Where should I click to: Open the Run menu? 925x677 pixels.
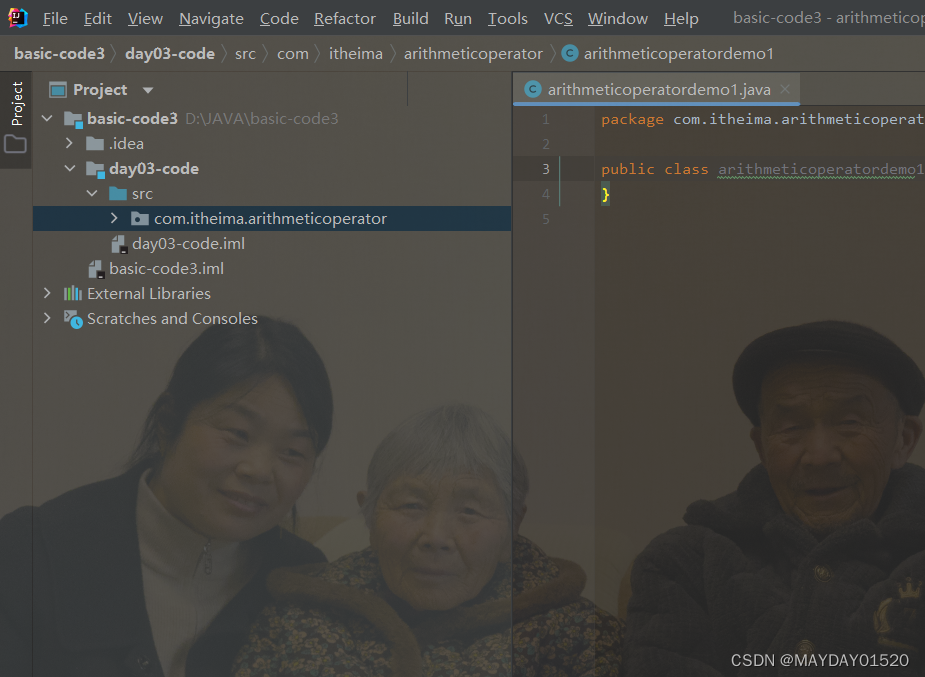[458, 19]
